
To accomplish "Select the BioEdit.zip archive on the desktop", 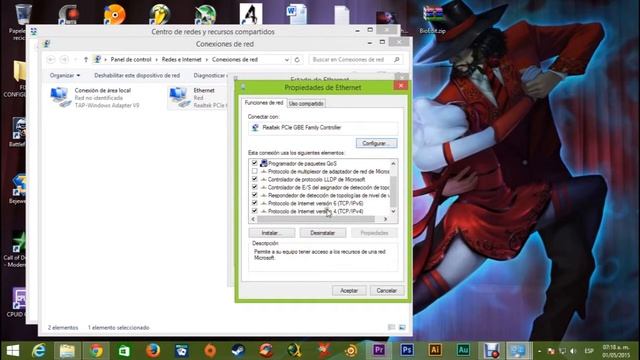I will coord(433,20).
